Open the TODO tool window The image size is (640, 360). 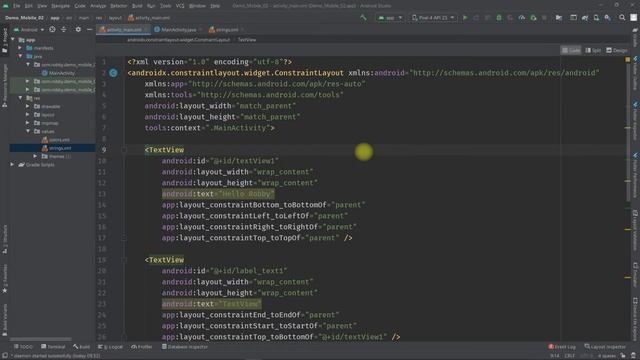23,347
